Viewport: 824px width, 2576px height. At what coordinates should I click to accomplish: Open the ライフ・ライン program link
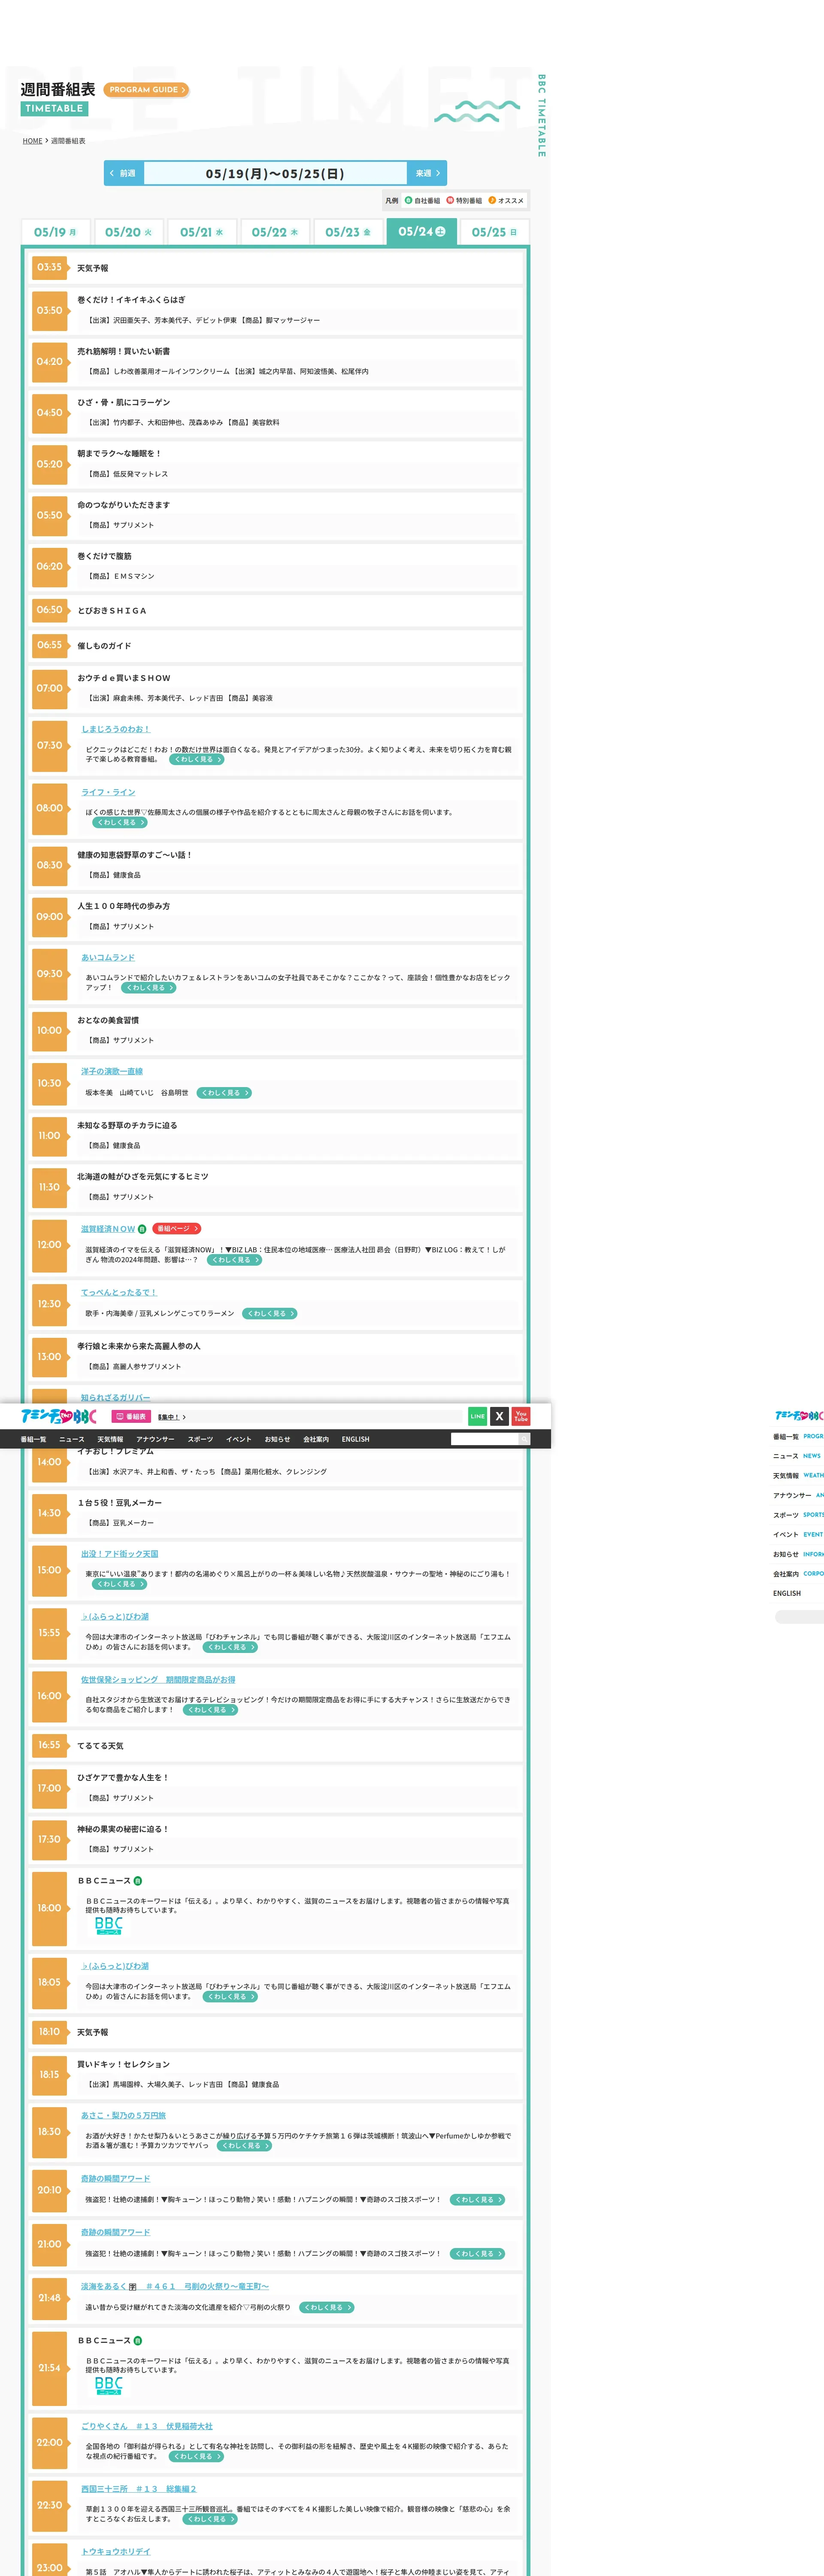pos(108,792)
